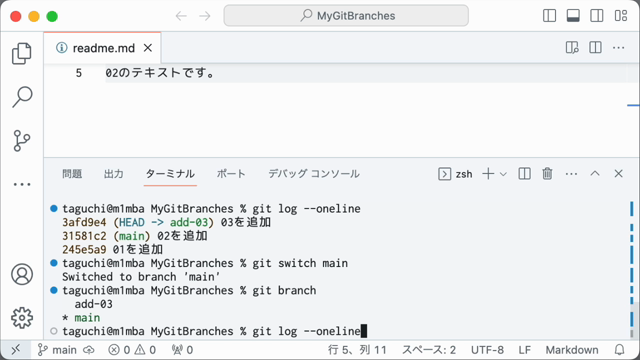Maximize the panel with the chevron up
Screen dimensions: 640x360
click(595, 173)
